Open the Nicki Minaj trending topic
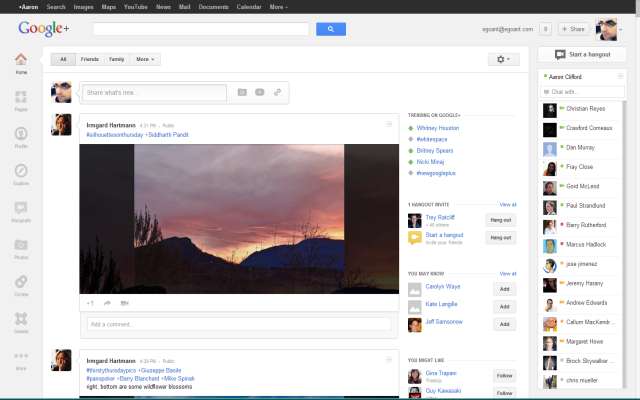Viewport: 640px width, 400px height. [430, 162]
